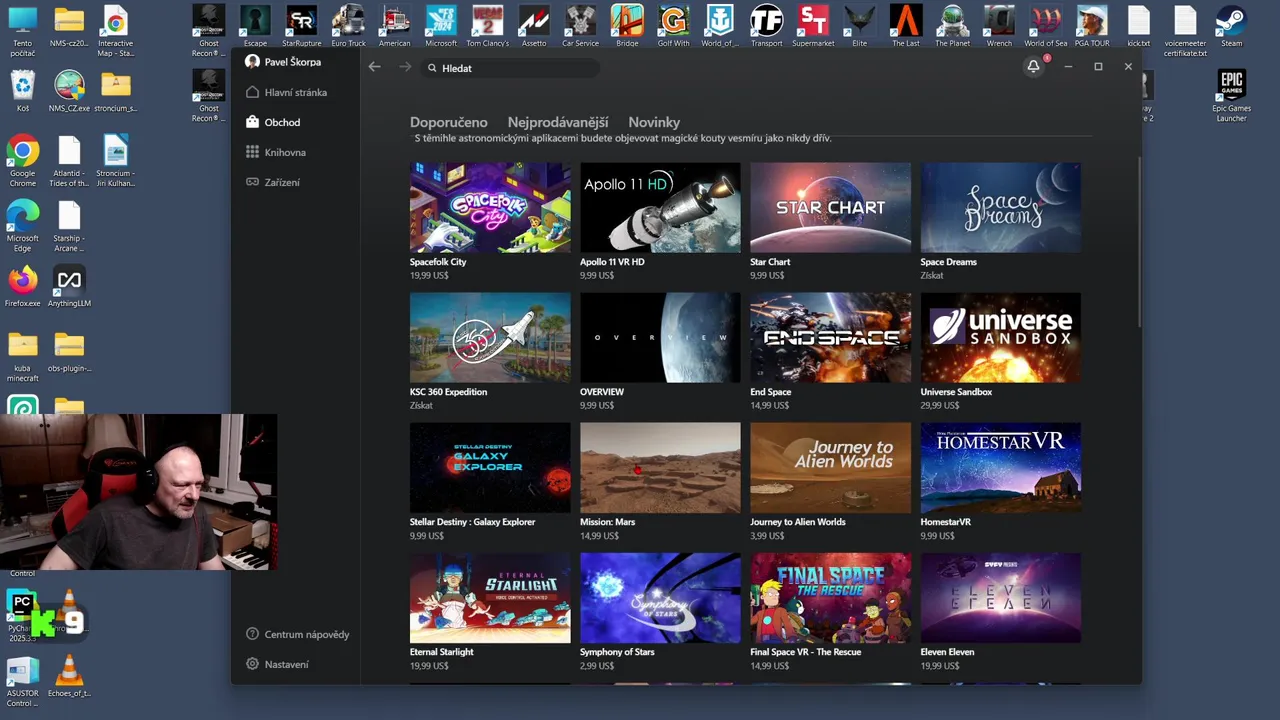Select the Elite desktop shortcut

[859, 26]
